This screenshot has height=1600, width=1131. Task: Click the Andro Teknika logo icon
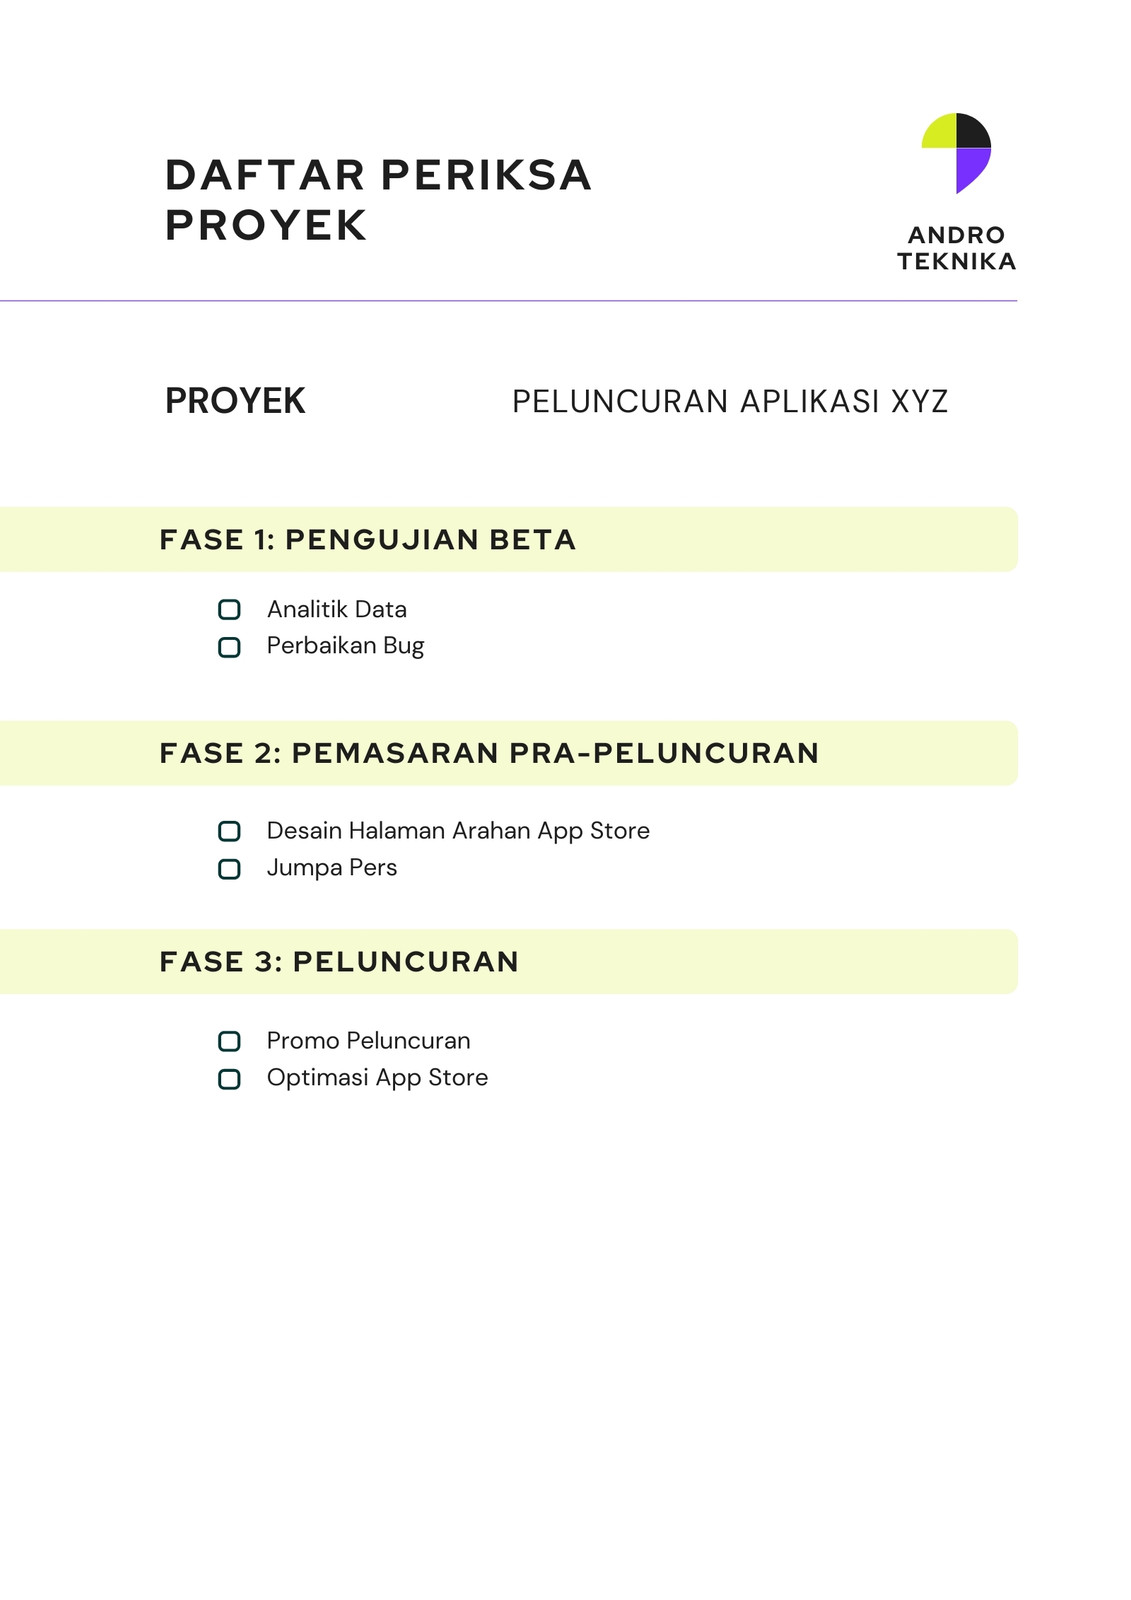tap(956, 153)
